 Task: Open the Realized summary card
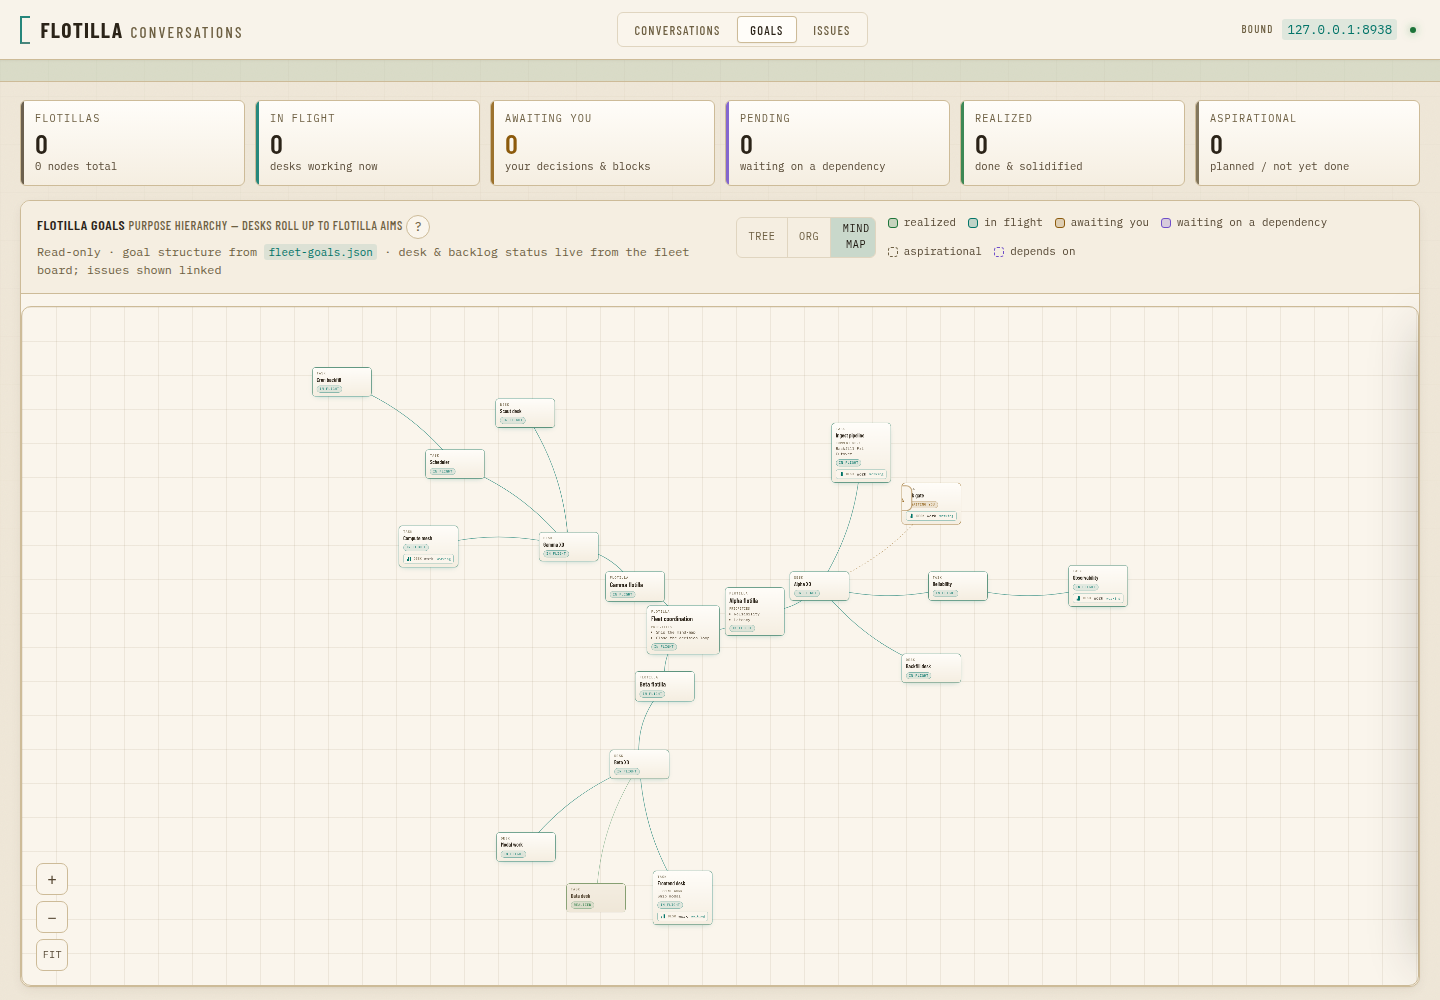(x=1073, y=143)
